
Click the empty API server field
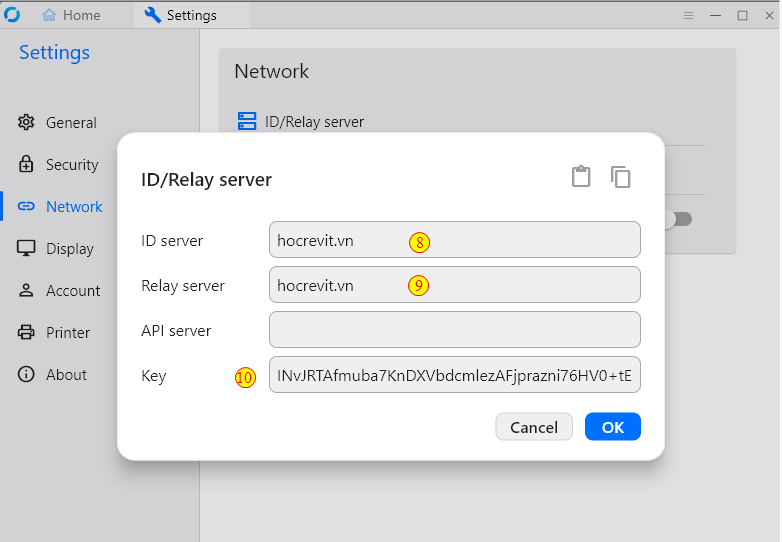pyautogui.click(x=455, y=330)
